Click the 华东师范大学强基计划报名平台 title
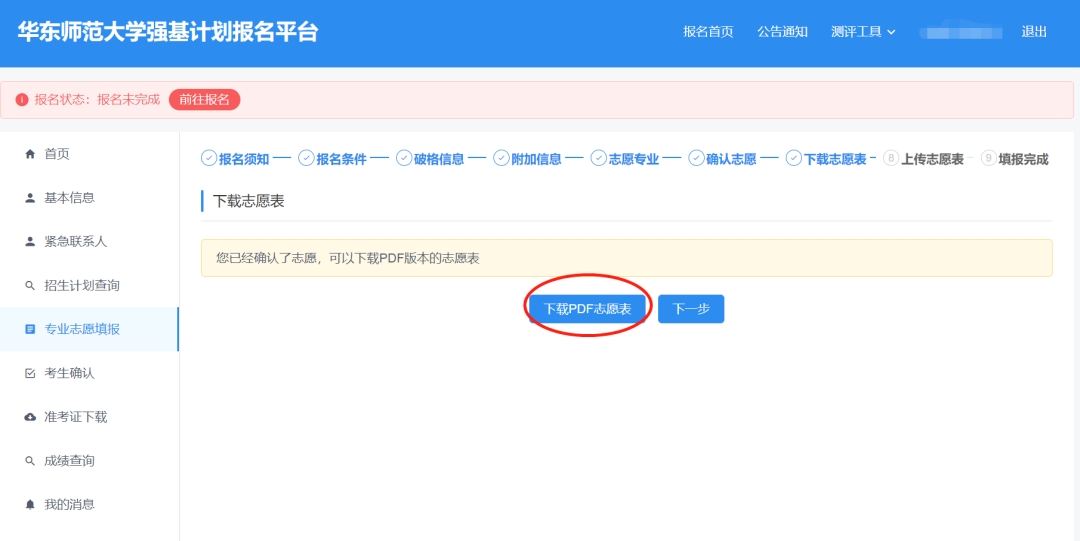Screen dimensions: 1080x541 click(168, 32)
